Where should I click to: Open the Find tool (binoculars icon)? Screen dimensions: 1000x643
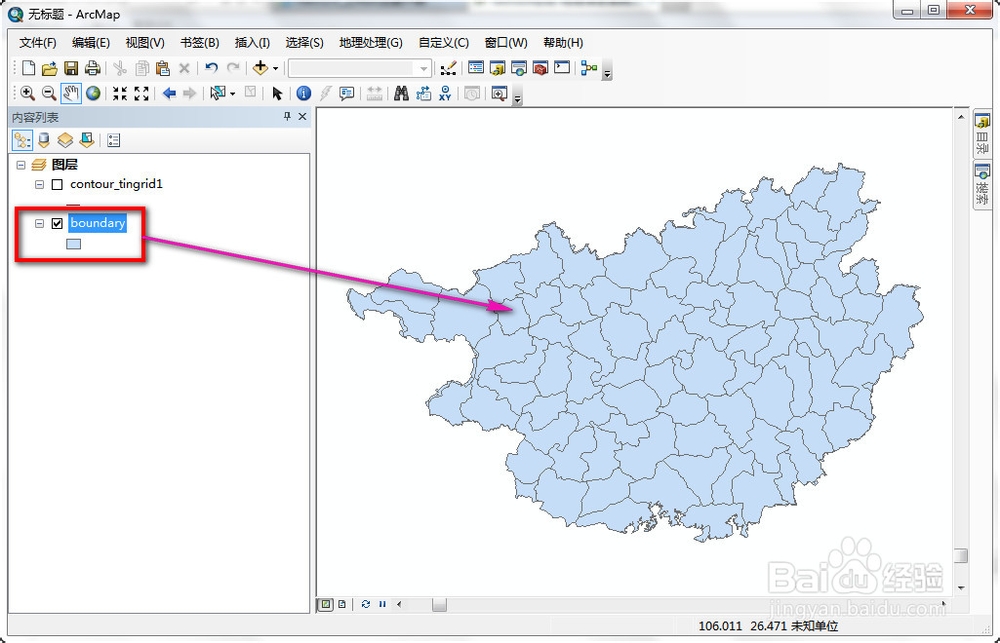click(x=400, y=93)
